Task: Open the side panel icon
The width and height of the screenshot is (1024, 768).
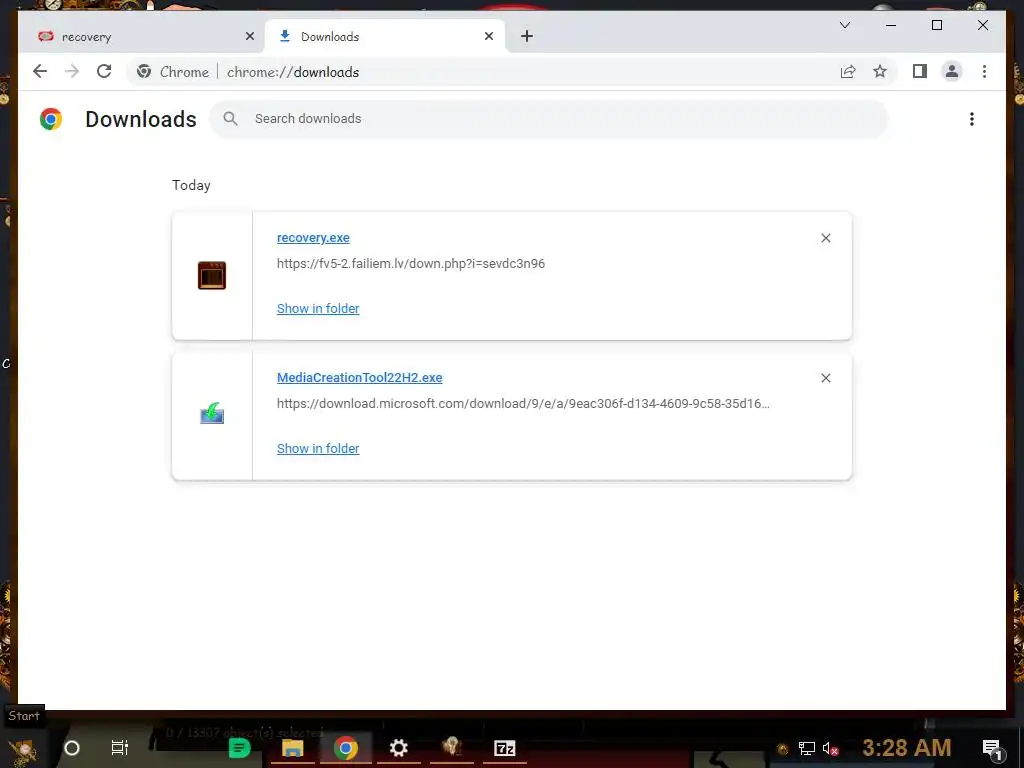Action: pos(920,71)
